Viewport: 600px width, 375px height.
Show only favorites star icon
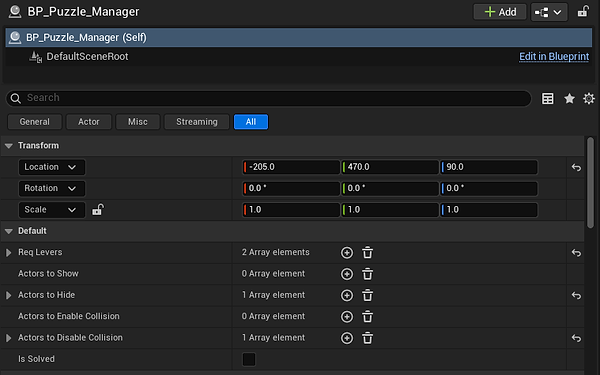(x=569, y=98)
